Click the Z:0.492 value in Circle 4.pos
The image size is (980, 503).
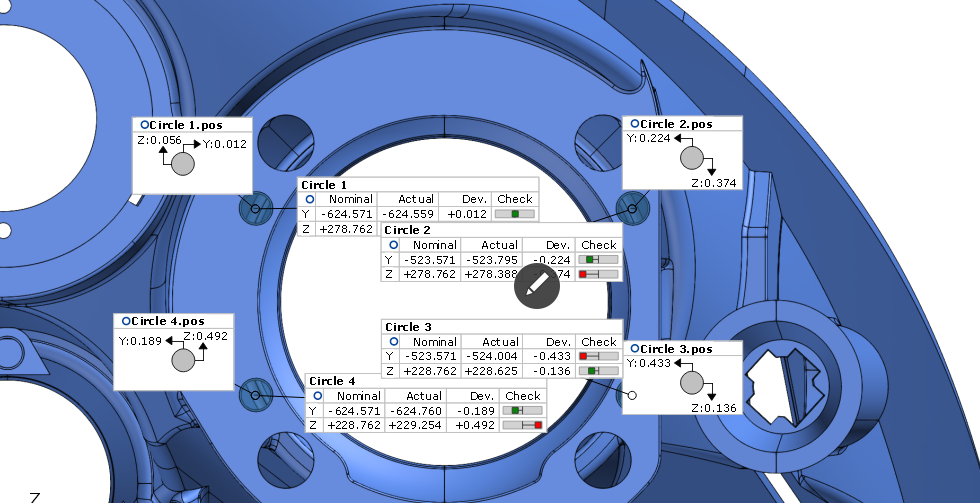(206, 336)
